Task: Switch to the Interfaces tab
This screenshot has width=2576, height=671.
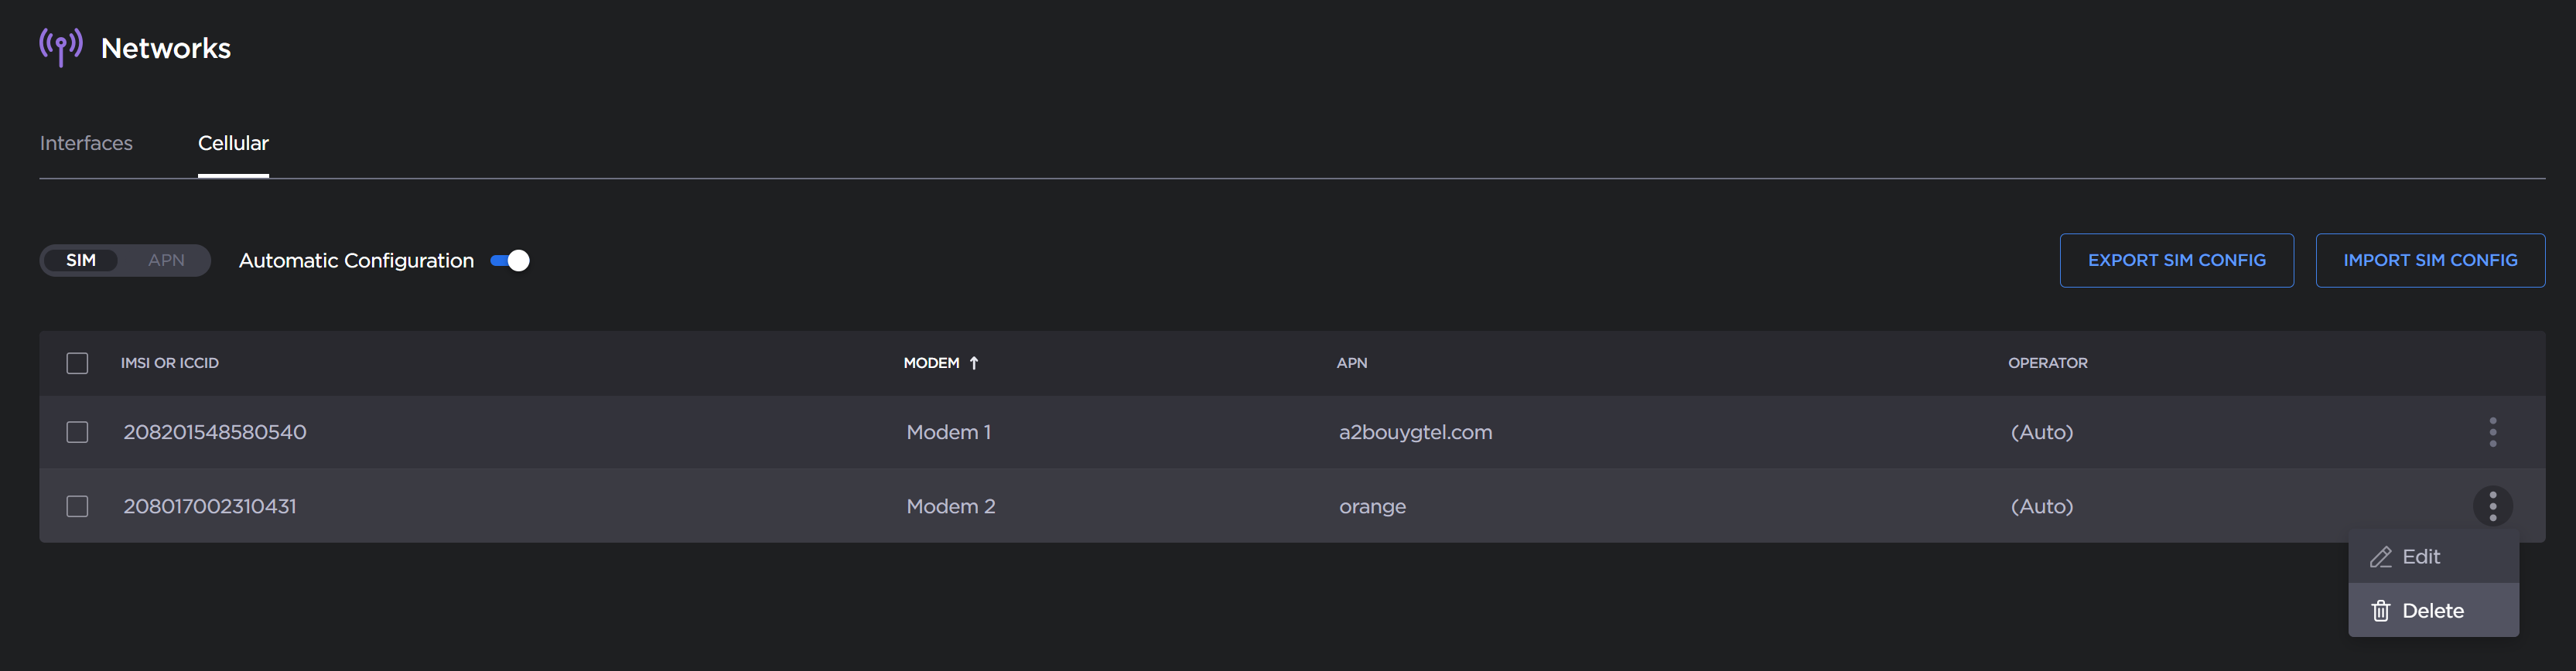Action: click(86, 143)
